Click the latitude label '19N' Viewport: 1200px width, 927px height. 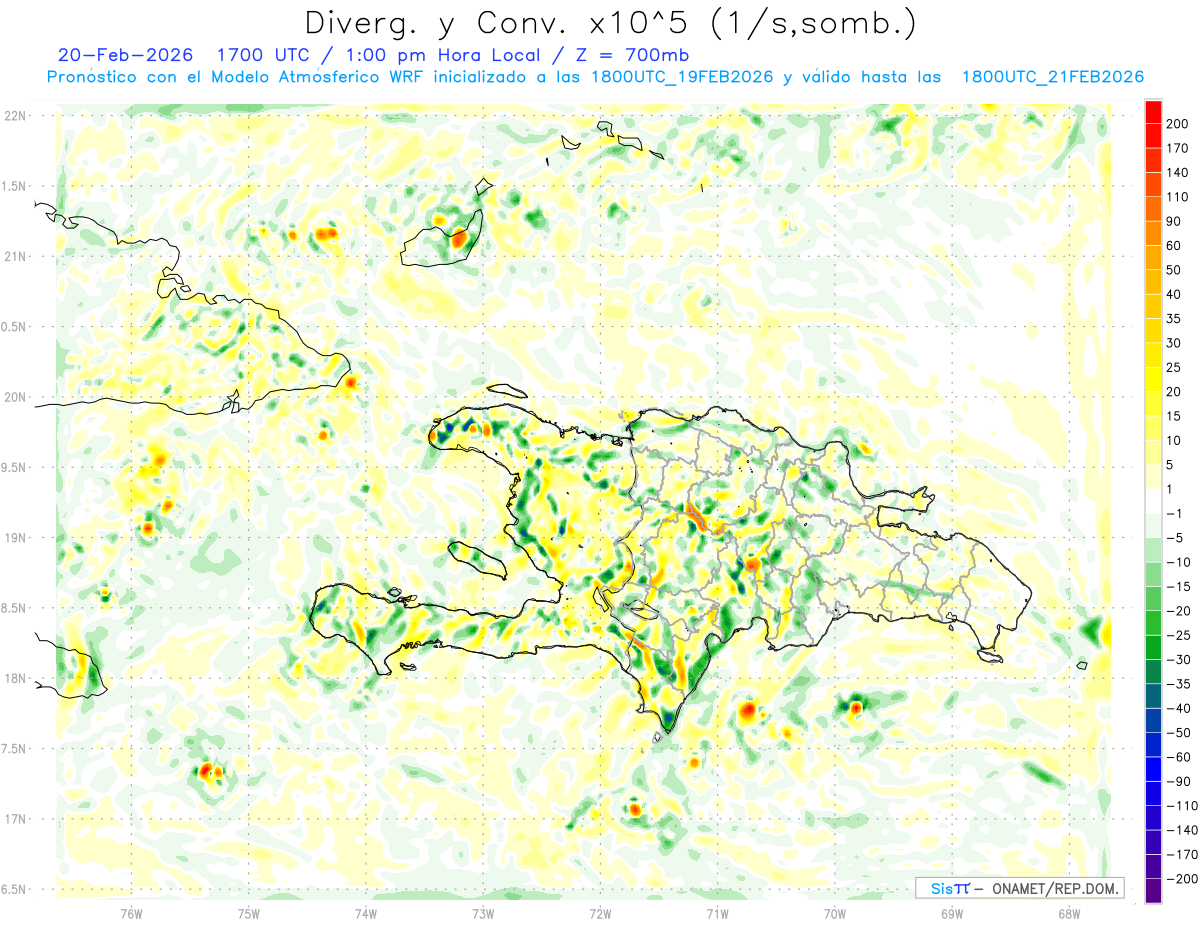click(x=15, y=538)
